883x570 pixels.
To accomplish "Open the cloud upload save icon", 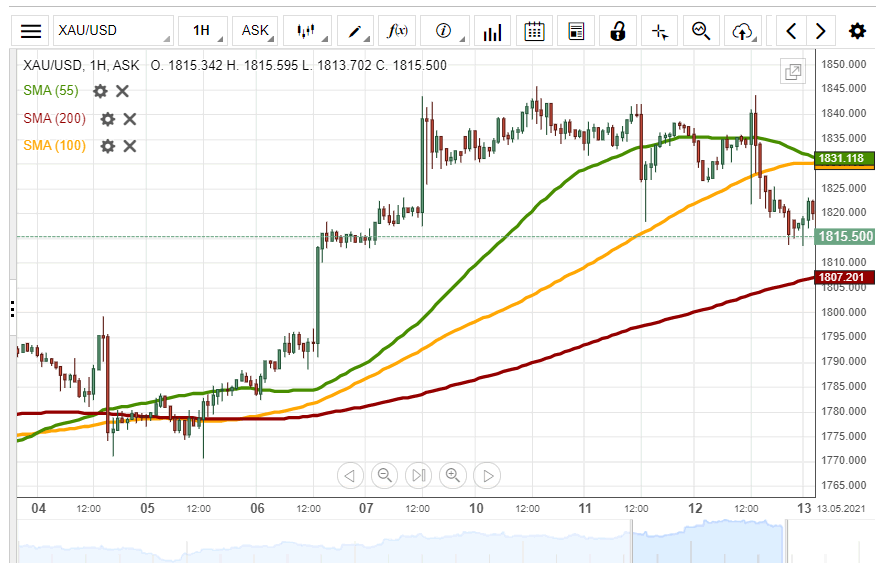I will point(742,31).
